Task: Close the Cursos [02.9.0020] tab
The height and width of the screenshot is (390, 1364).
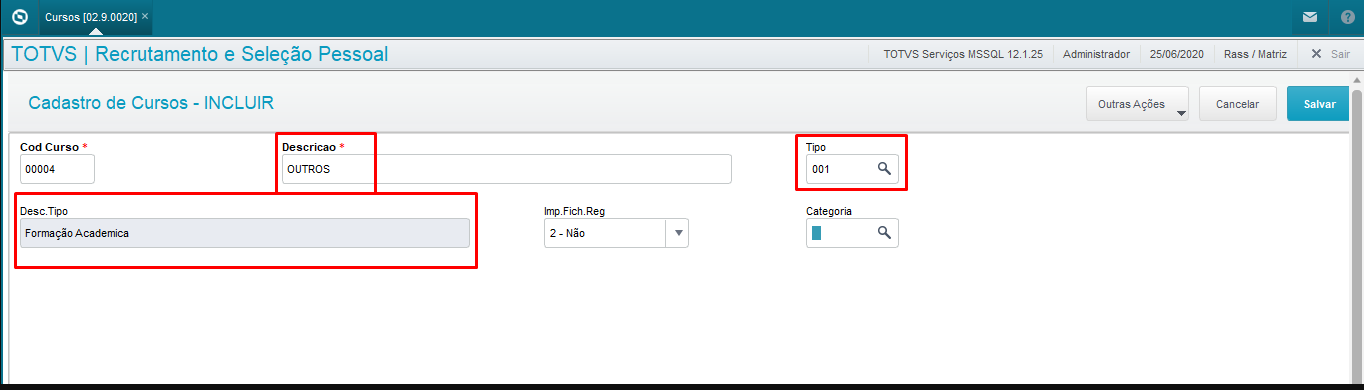Action: point(145,17)
